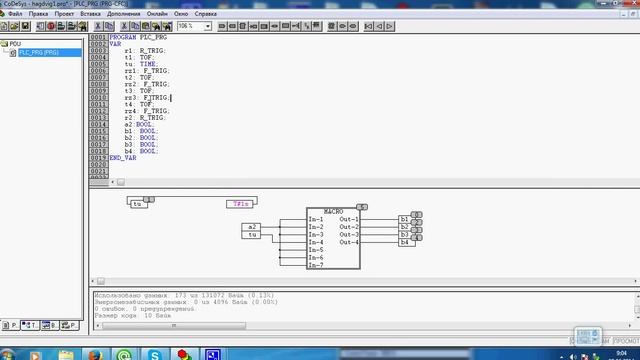Click the right triangle toolbar arrow icon
This screenshot has height=360, width=640.
(390, 26)
